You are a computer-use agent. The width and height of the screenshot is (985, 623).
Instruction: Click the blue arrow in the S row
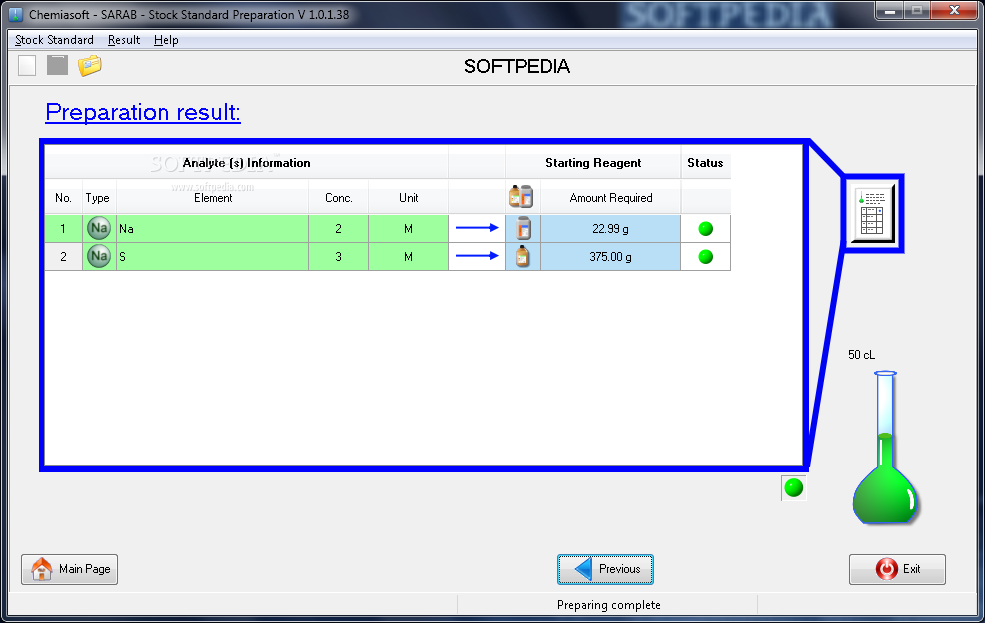tap(477, 256)
